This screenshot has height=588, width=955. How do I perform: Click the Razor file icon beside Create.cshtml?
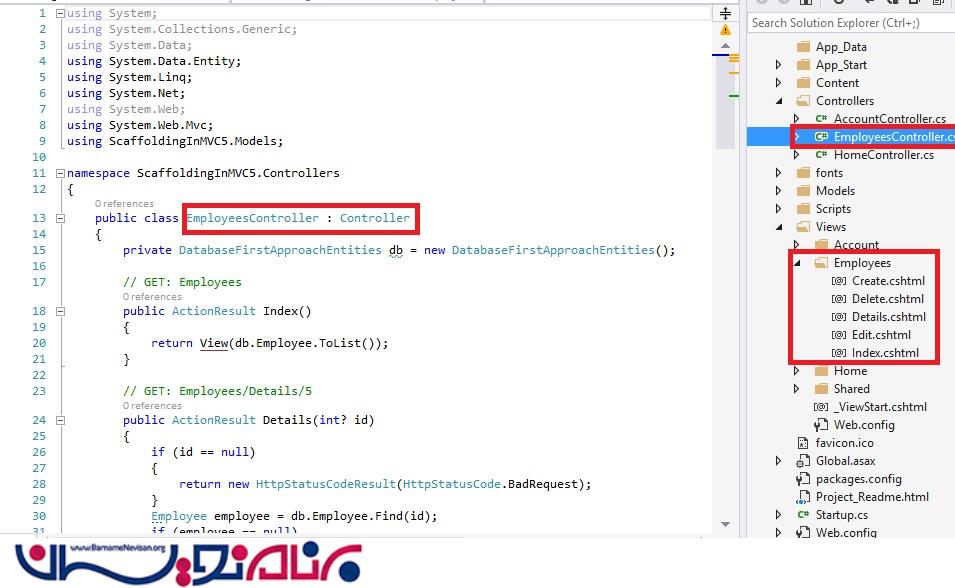pos(838,281)
